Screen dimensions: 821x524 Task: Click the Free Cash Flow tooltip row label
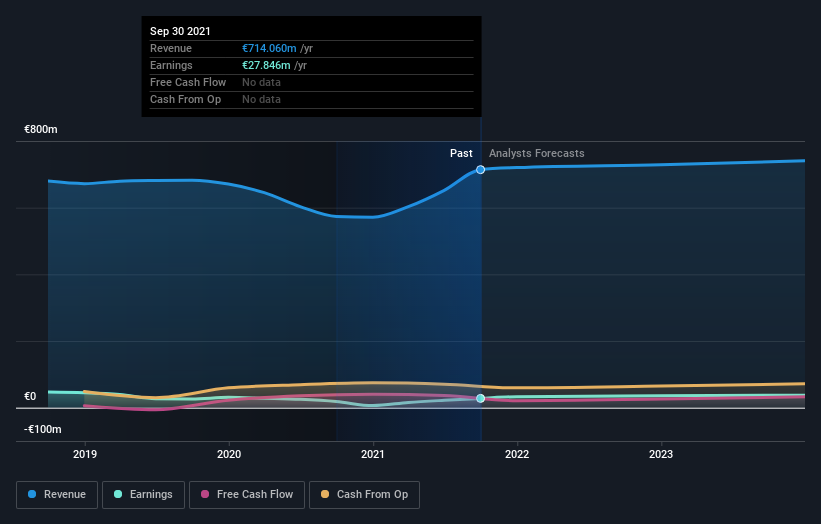coord(188,82)
